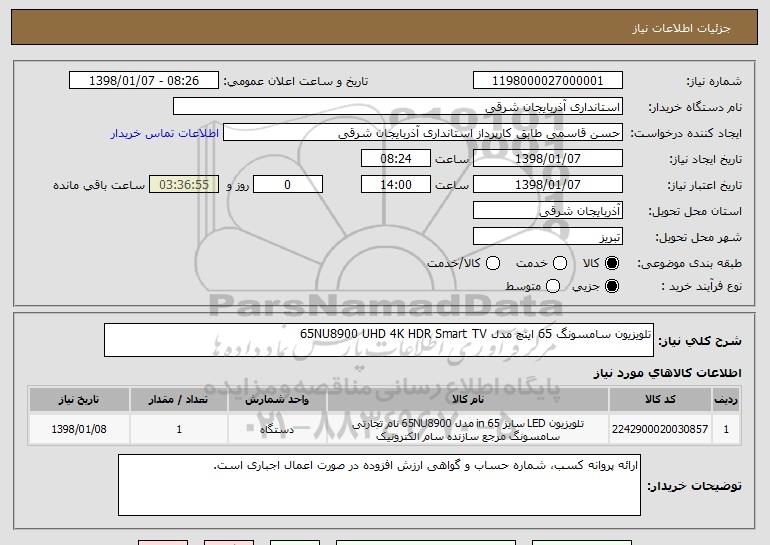Click the creation time field 08:24
This screenshot has width=770, height=545.
coord(396,159)
